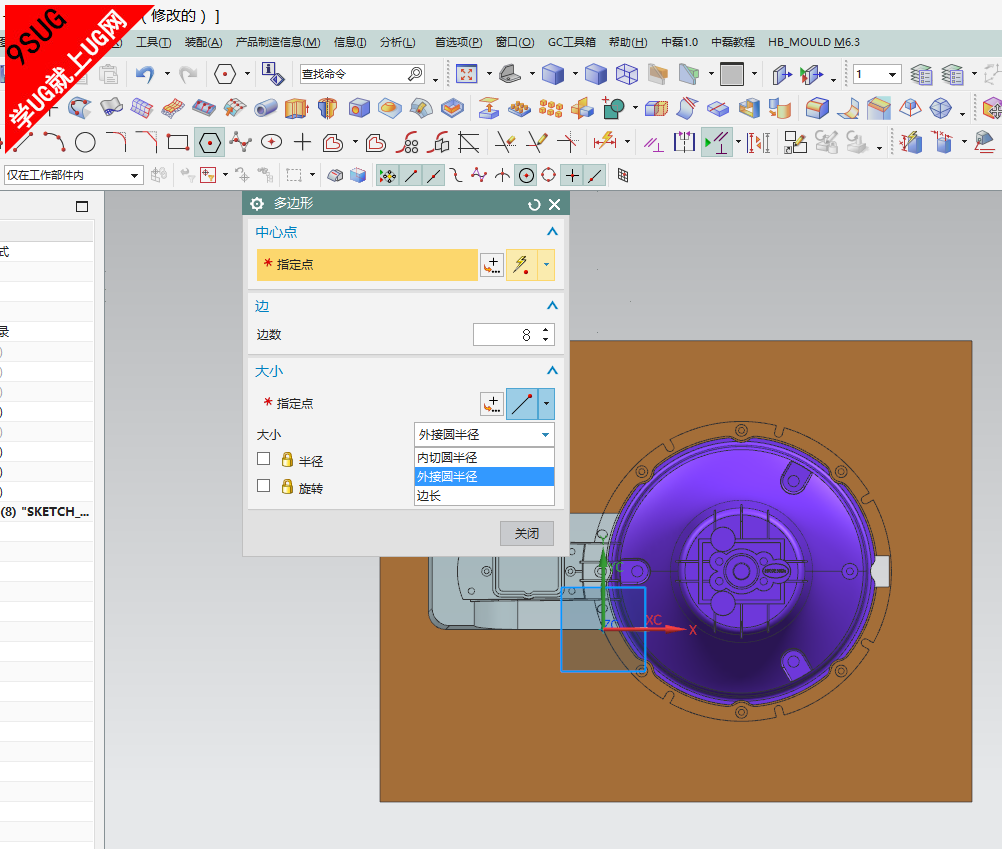Click the Pattern Feature orange cubes icon

pyautogui.click(x=550, y=108)
